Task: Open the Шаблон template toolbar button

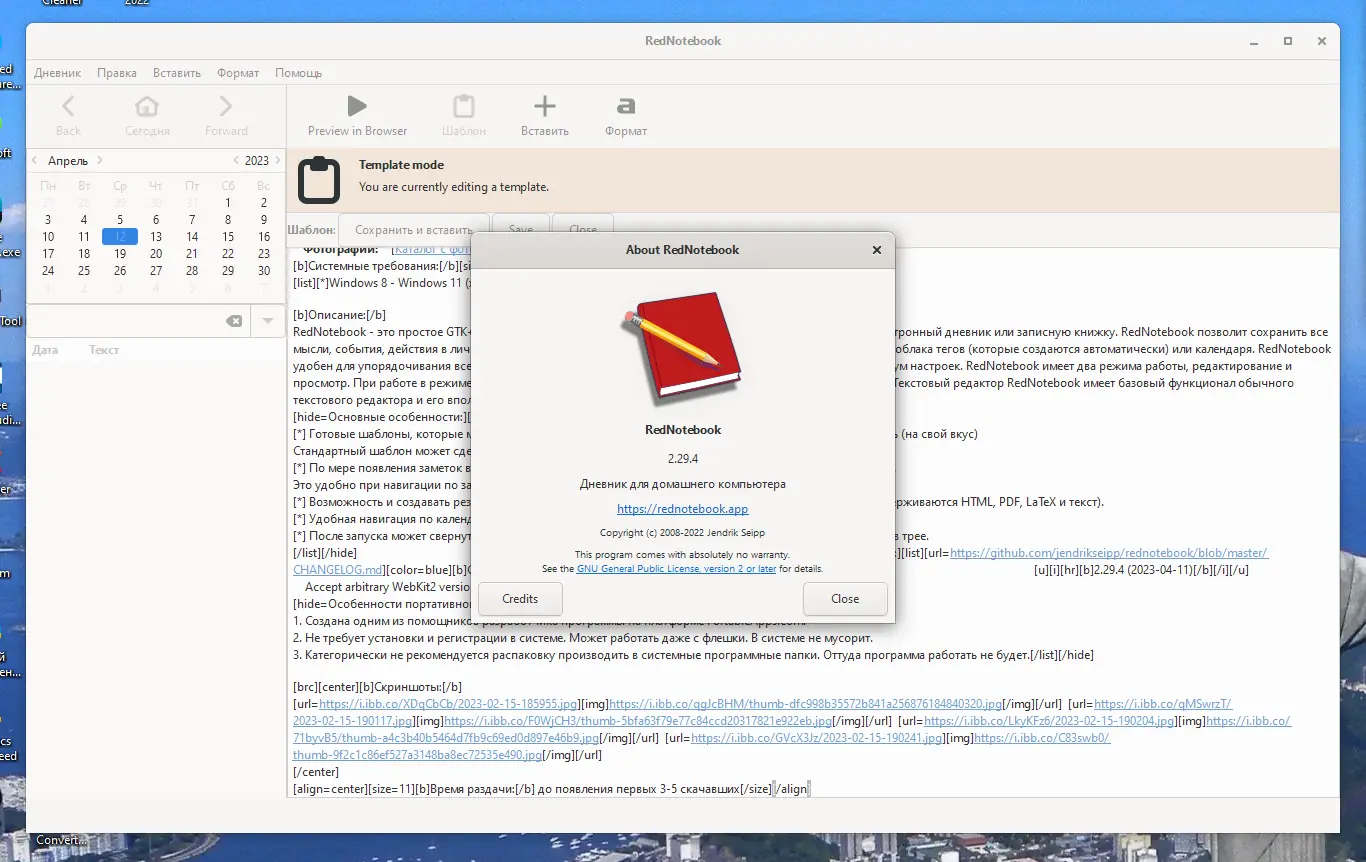Action: coord(464,115)
